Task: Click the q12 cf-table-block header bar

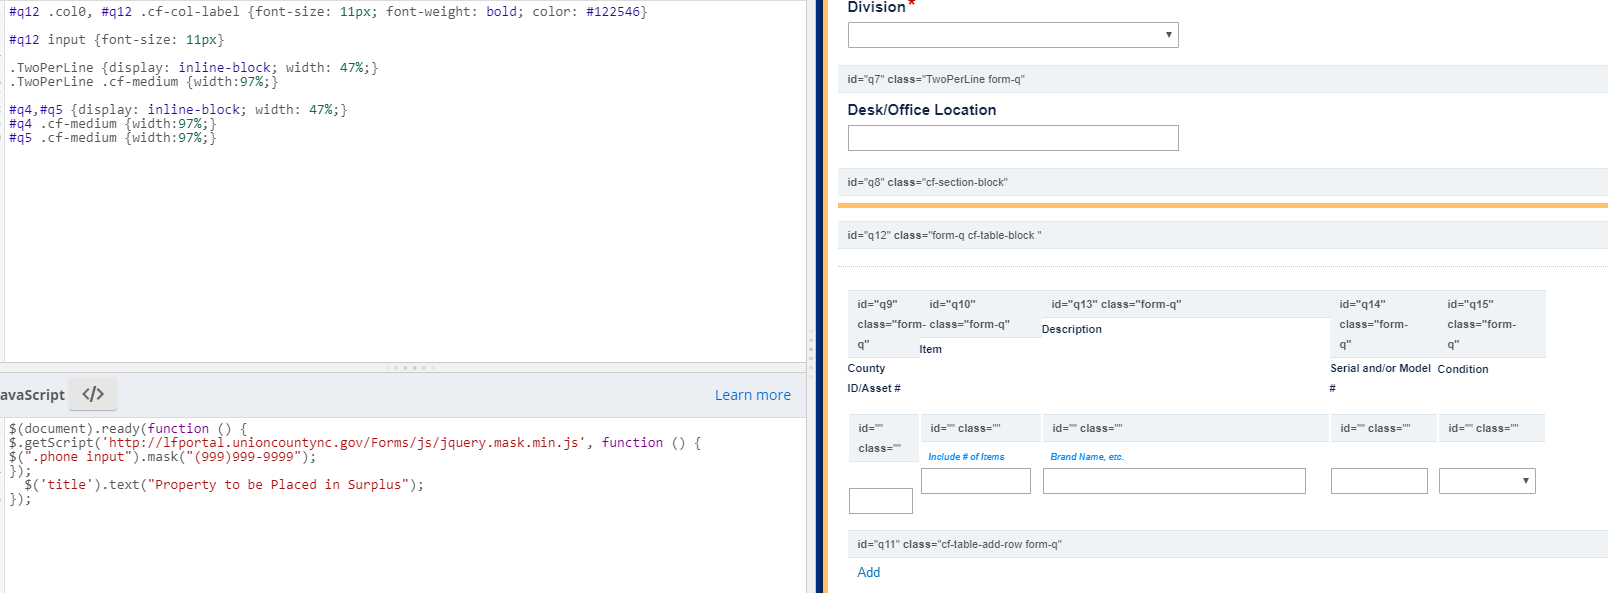Action: point(1220,235)
